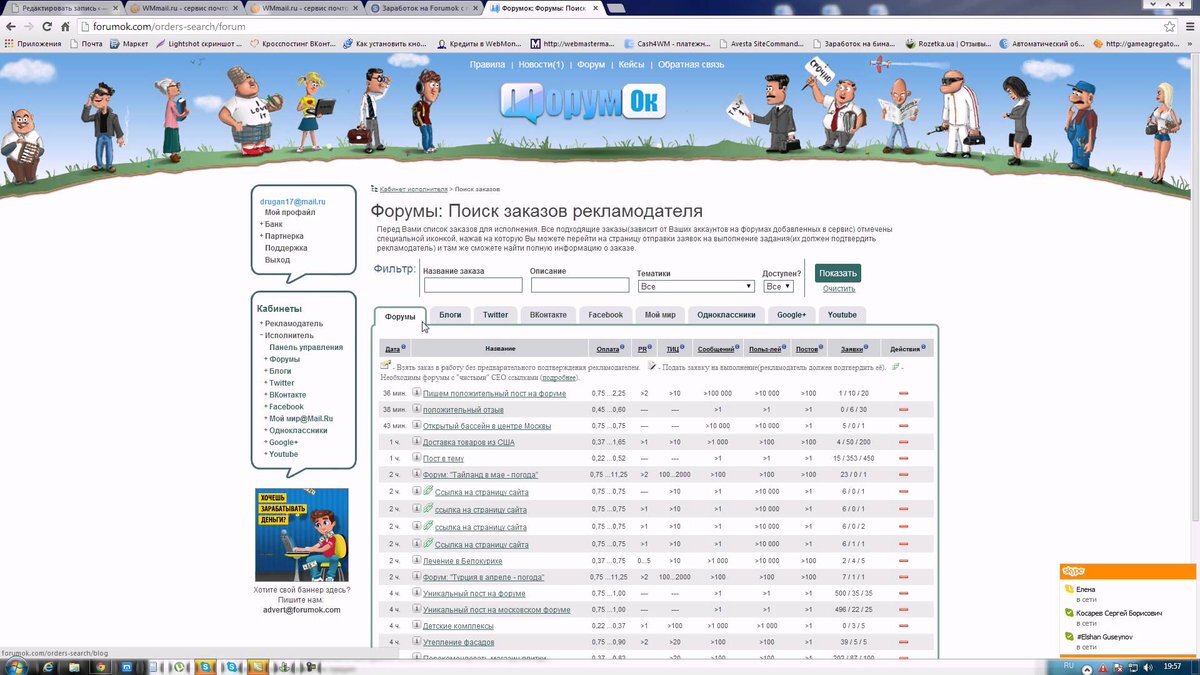Open Мой профайл in the sidebar
Viewport: 1200px width, 675px height.
[x=290, y=212]
